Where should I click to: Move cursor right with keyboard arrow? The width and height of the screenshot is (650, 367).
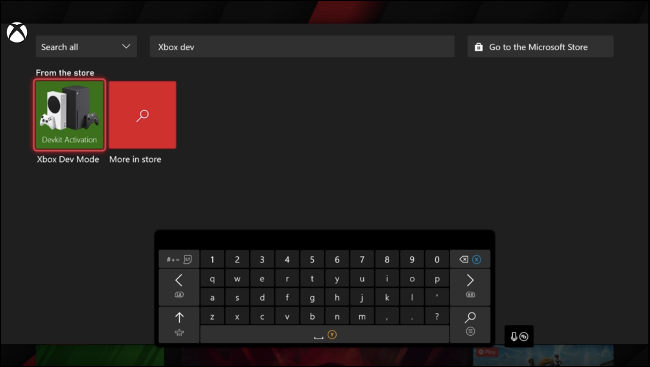coord(470,287)
